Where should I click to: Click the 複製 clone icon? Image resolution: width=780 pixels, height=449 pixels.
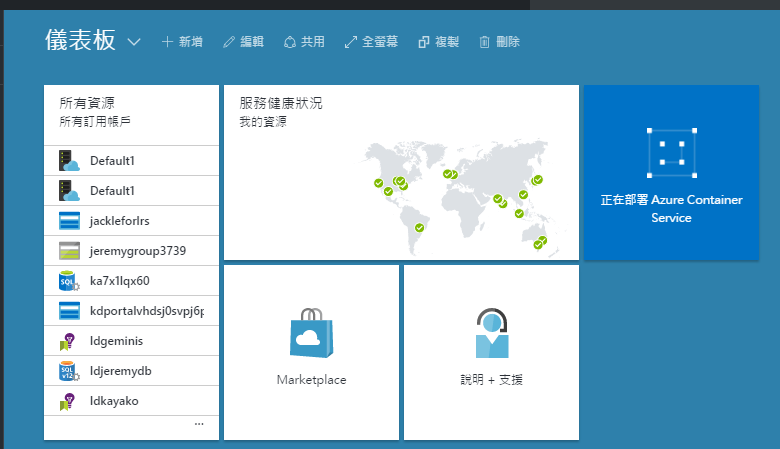point(423,42)
